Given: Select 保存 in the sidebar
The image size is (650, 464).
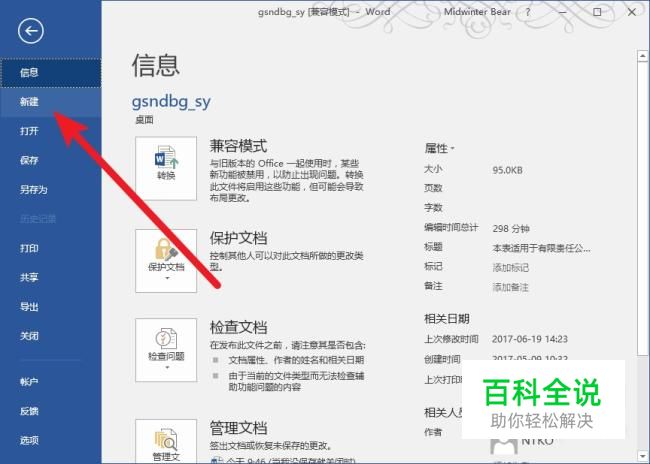Looking at the screenshot, I should (51, 160).
